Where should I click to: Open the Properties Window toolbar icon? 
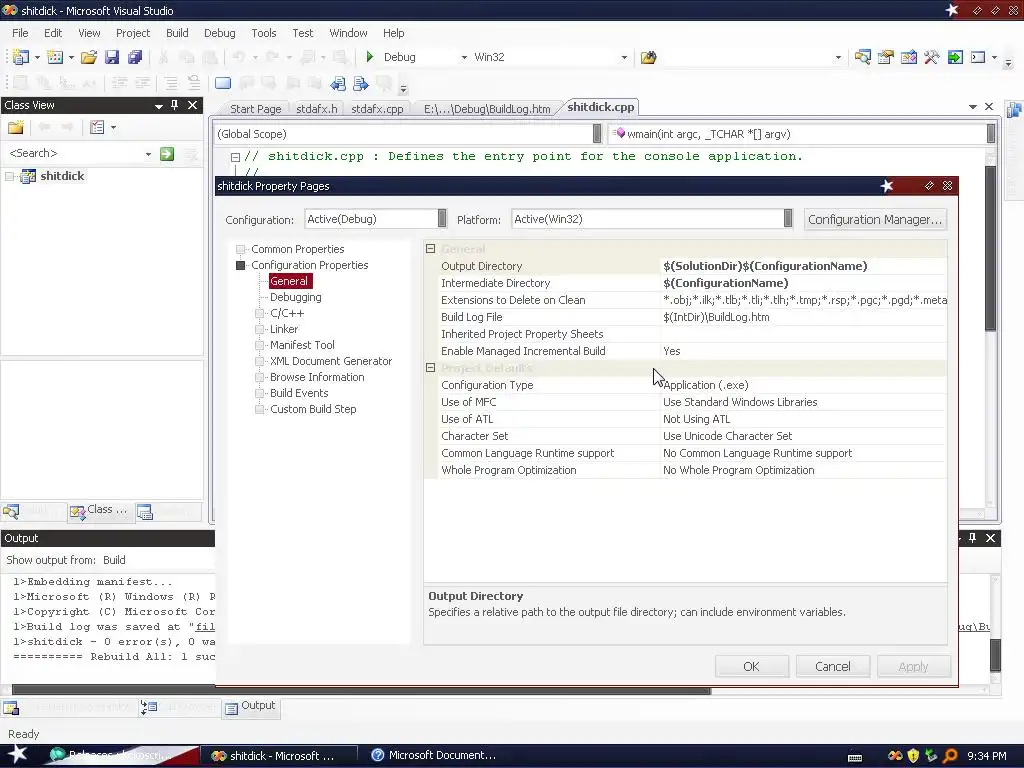[886, 57]
